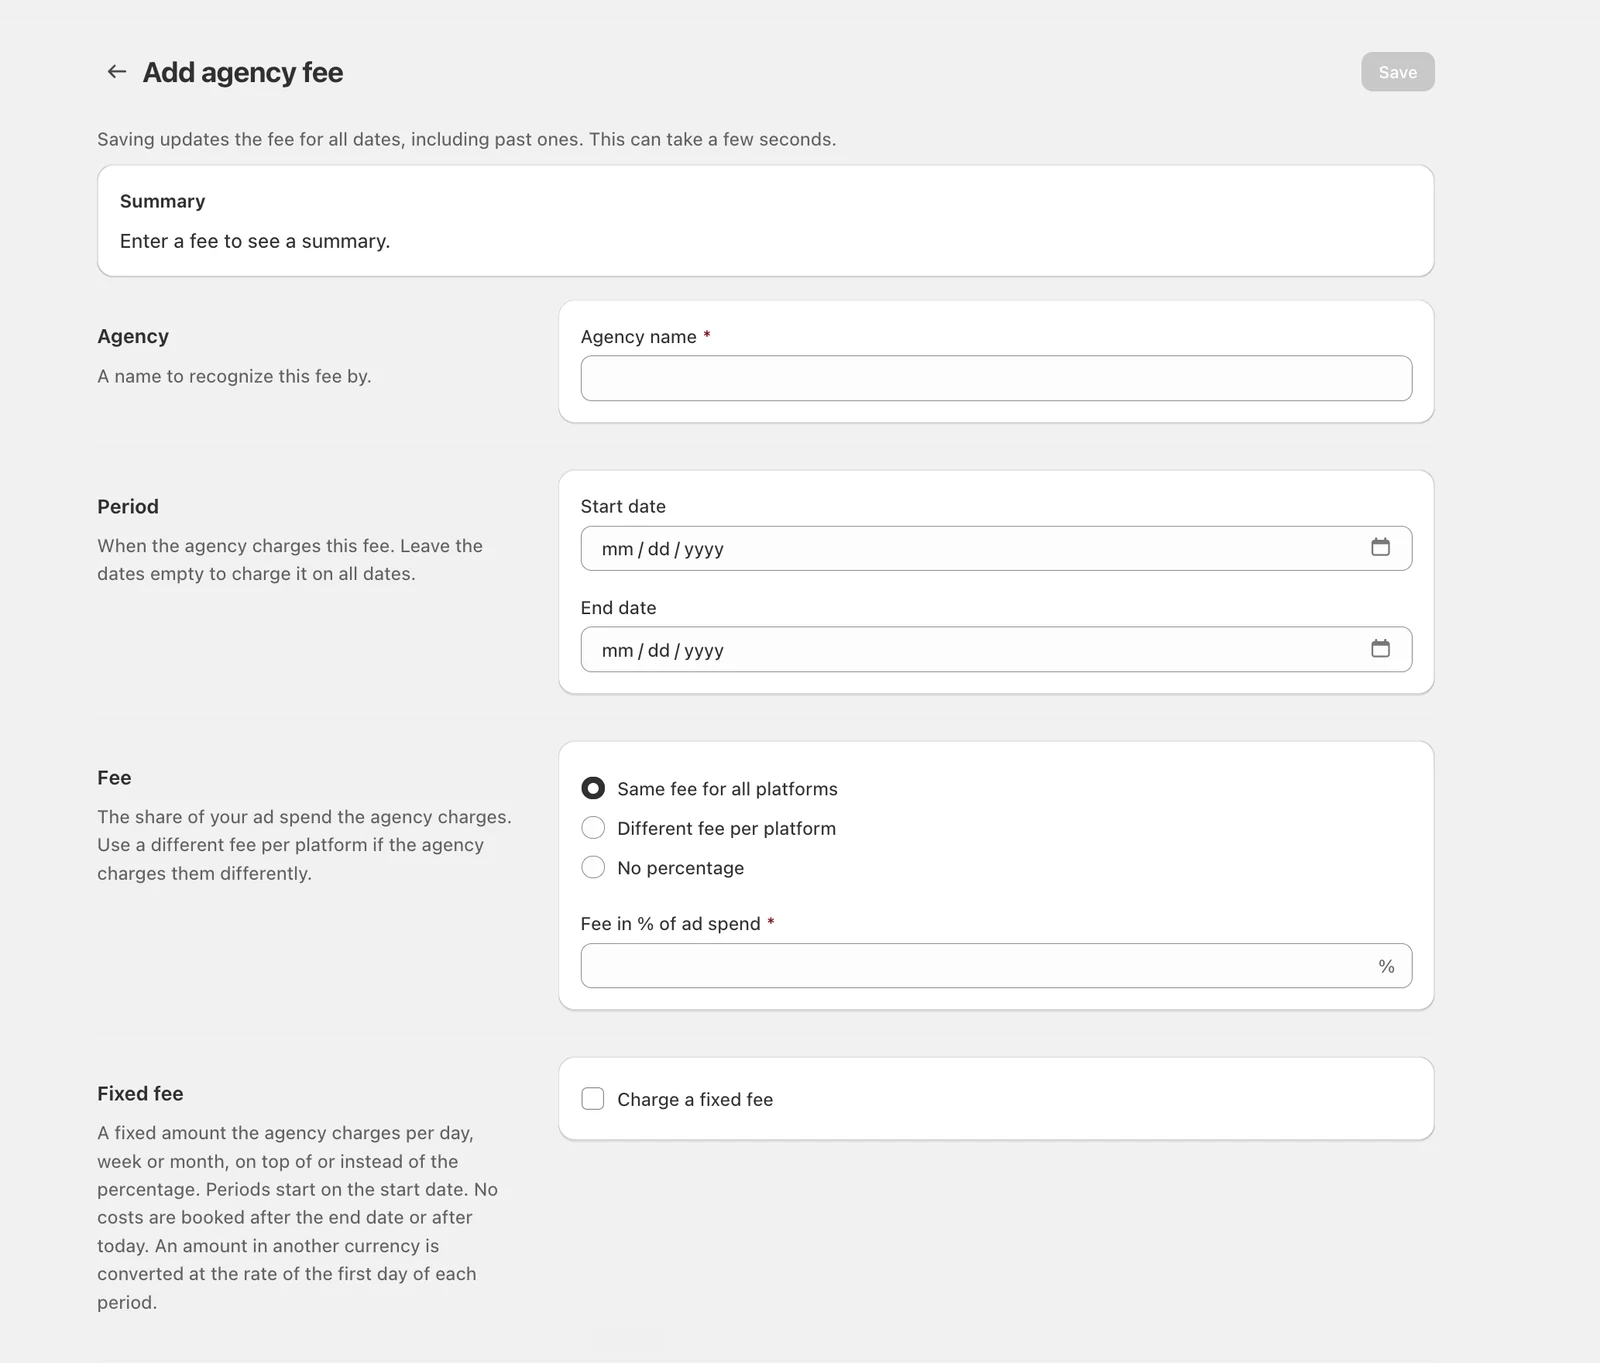Viewport: 1600px width, 1363px height.
Task: Click the Agency section heading
Action: (x=133, y=336)
